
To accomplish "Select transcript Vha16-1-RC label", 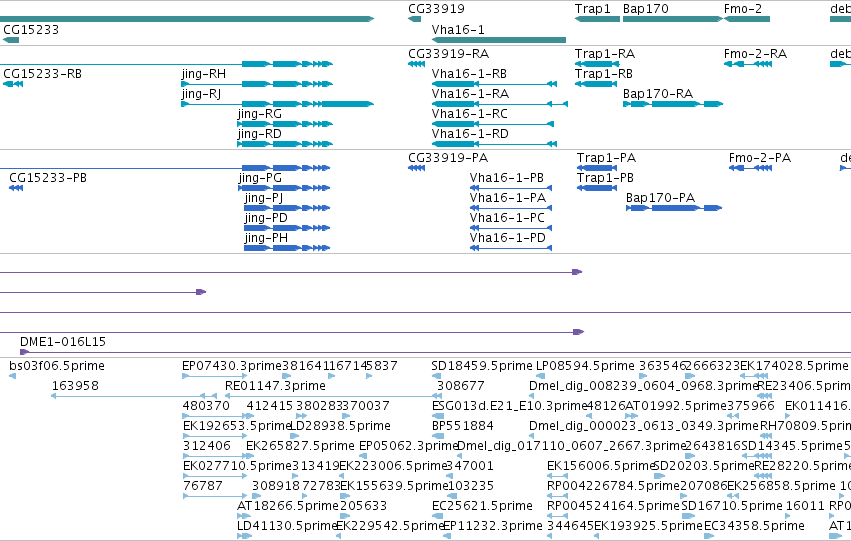I will point(469,114).
